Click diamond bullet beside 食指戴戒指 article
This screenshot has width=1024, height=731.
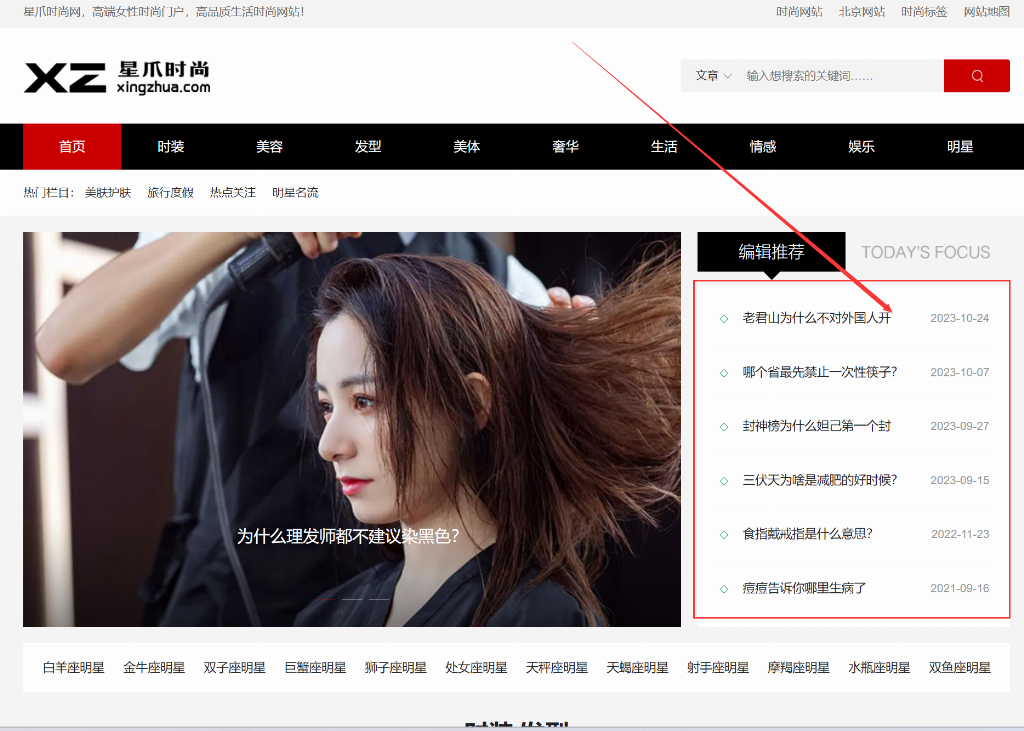[724, 535]
